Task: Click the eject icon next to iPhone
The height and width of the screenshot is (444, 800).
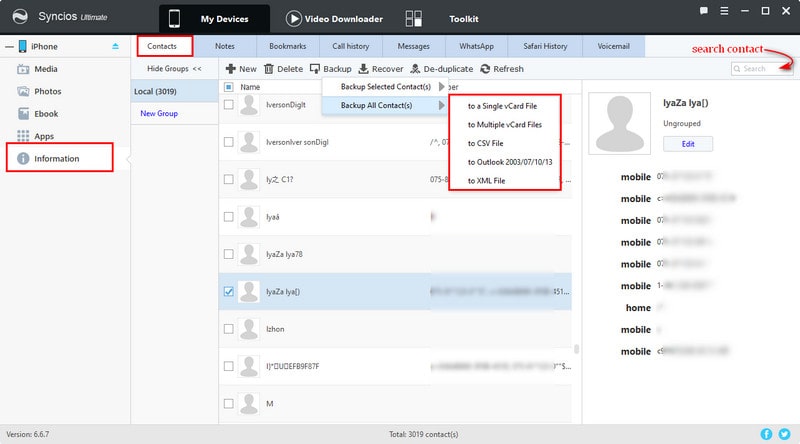Action: coord(114,46)
